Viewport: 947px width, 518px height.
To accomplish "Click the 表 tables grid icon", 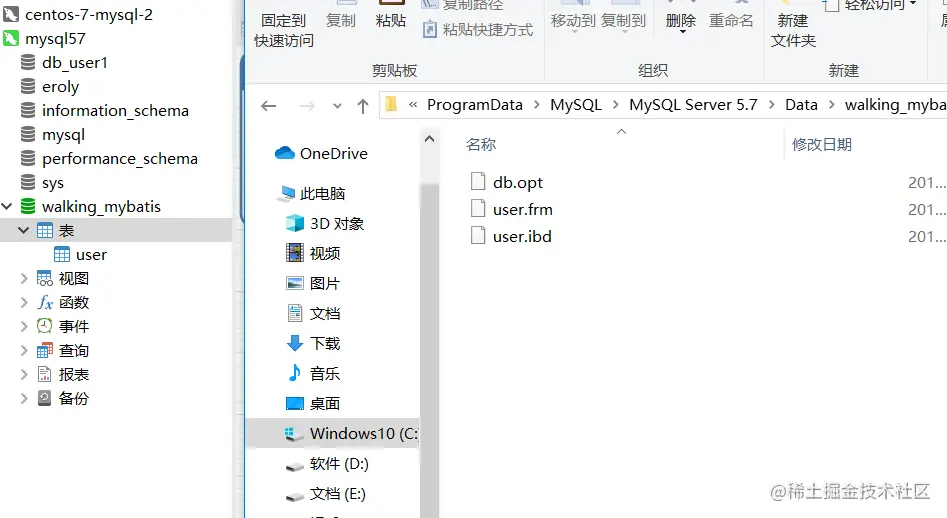I will pos(45,231).
